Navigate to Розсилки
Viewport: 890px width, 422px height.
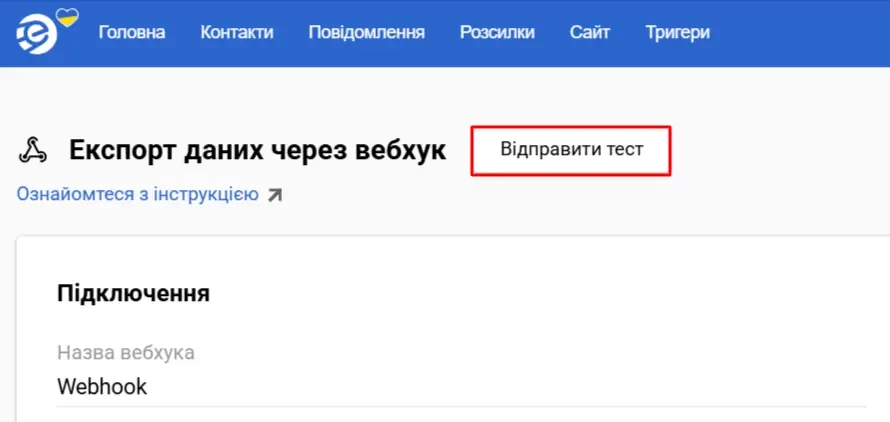497,32
